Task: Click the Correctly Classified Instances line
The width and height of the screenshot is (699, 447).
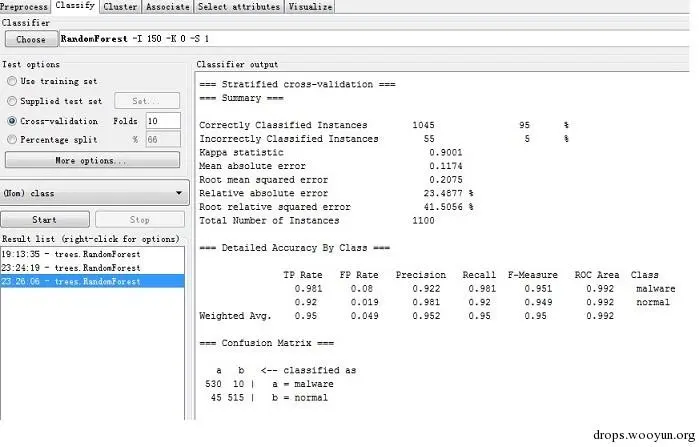Action: (x=384, y=125)
